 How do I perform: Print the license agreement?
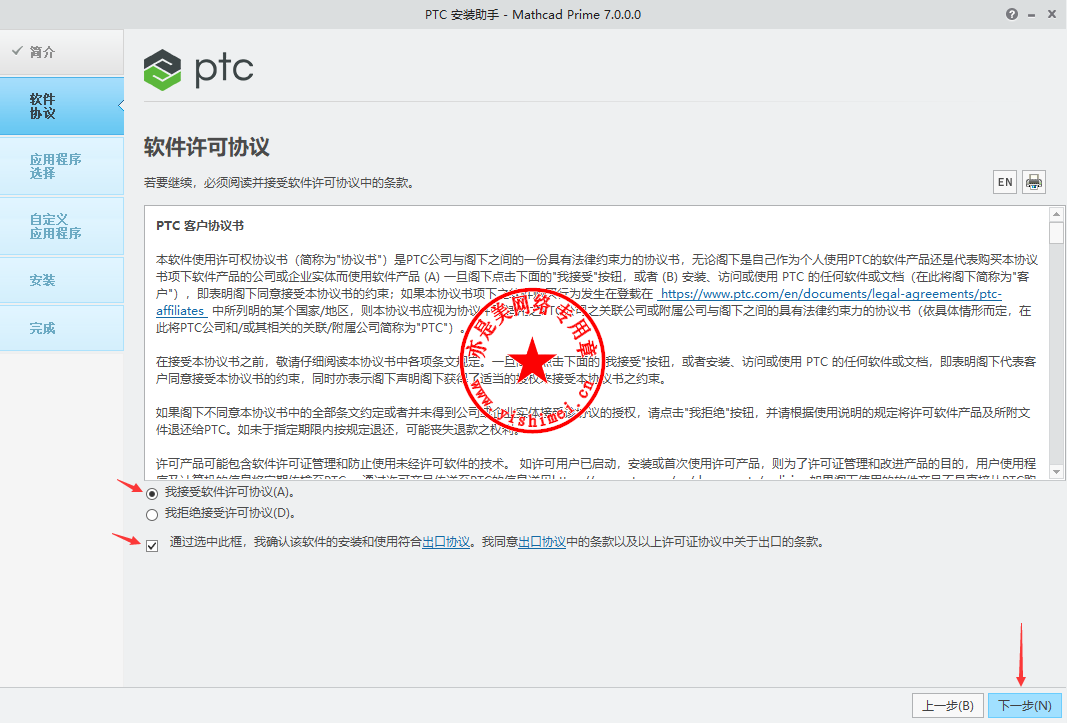click(1034, 182)
